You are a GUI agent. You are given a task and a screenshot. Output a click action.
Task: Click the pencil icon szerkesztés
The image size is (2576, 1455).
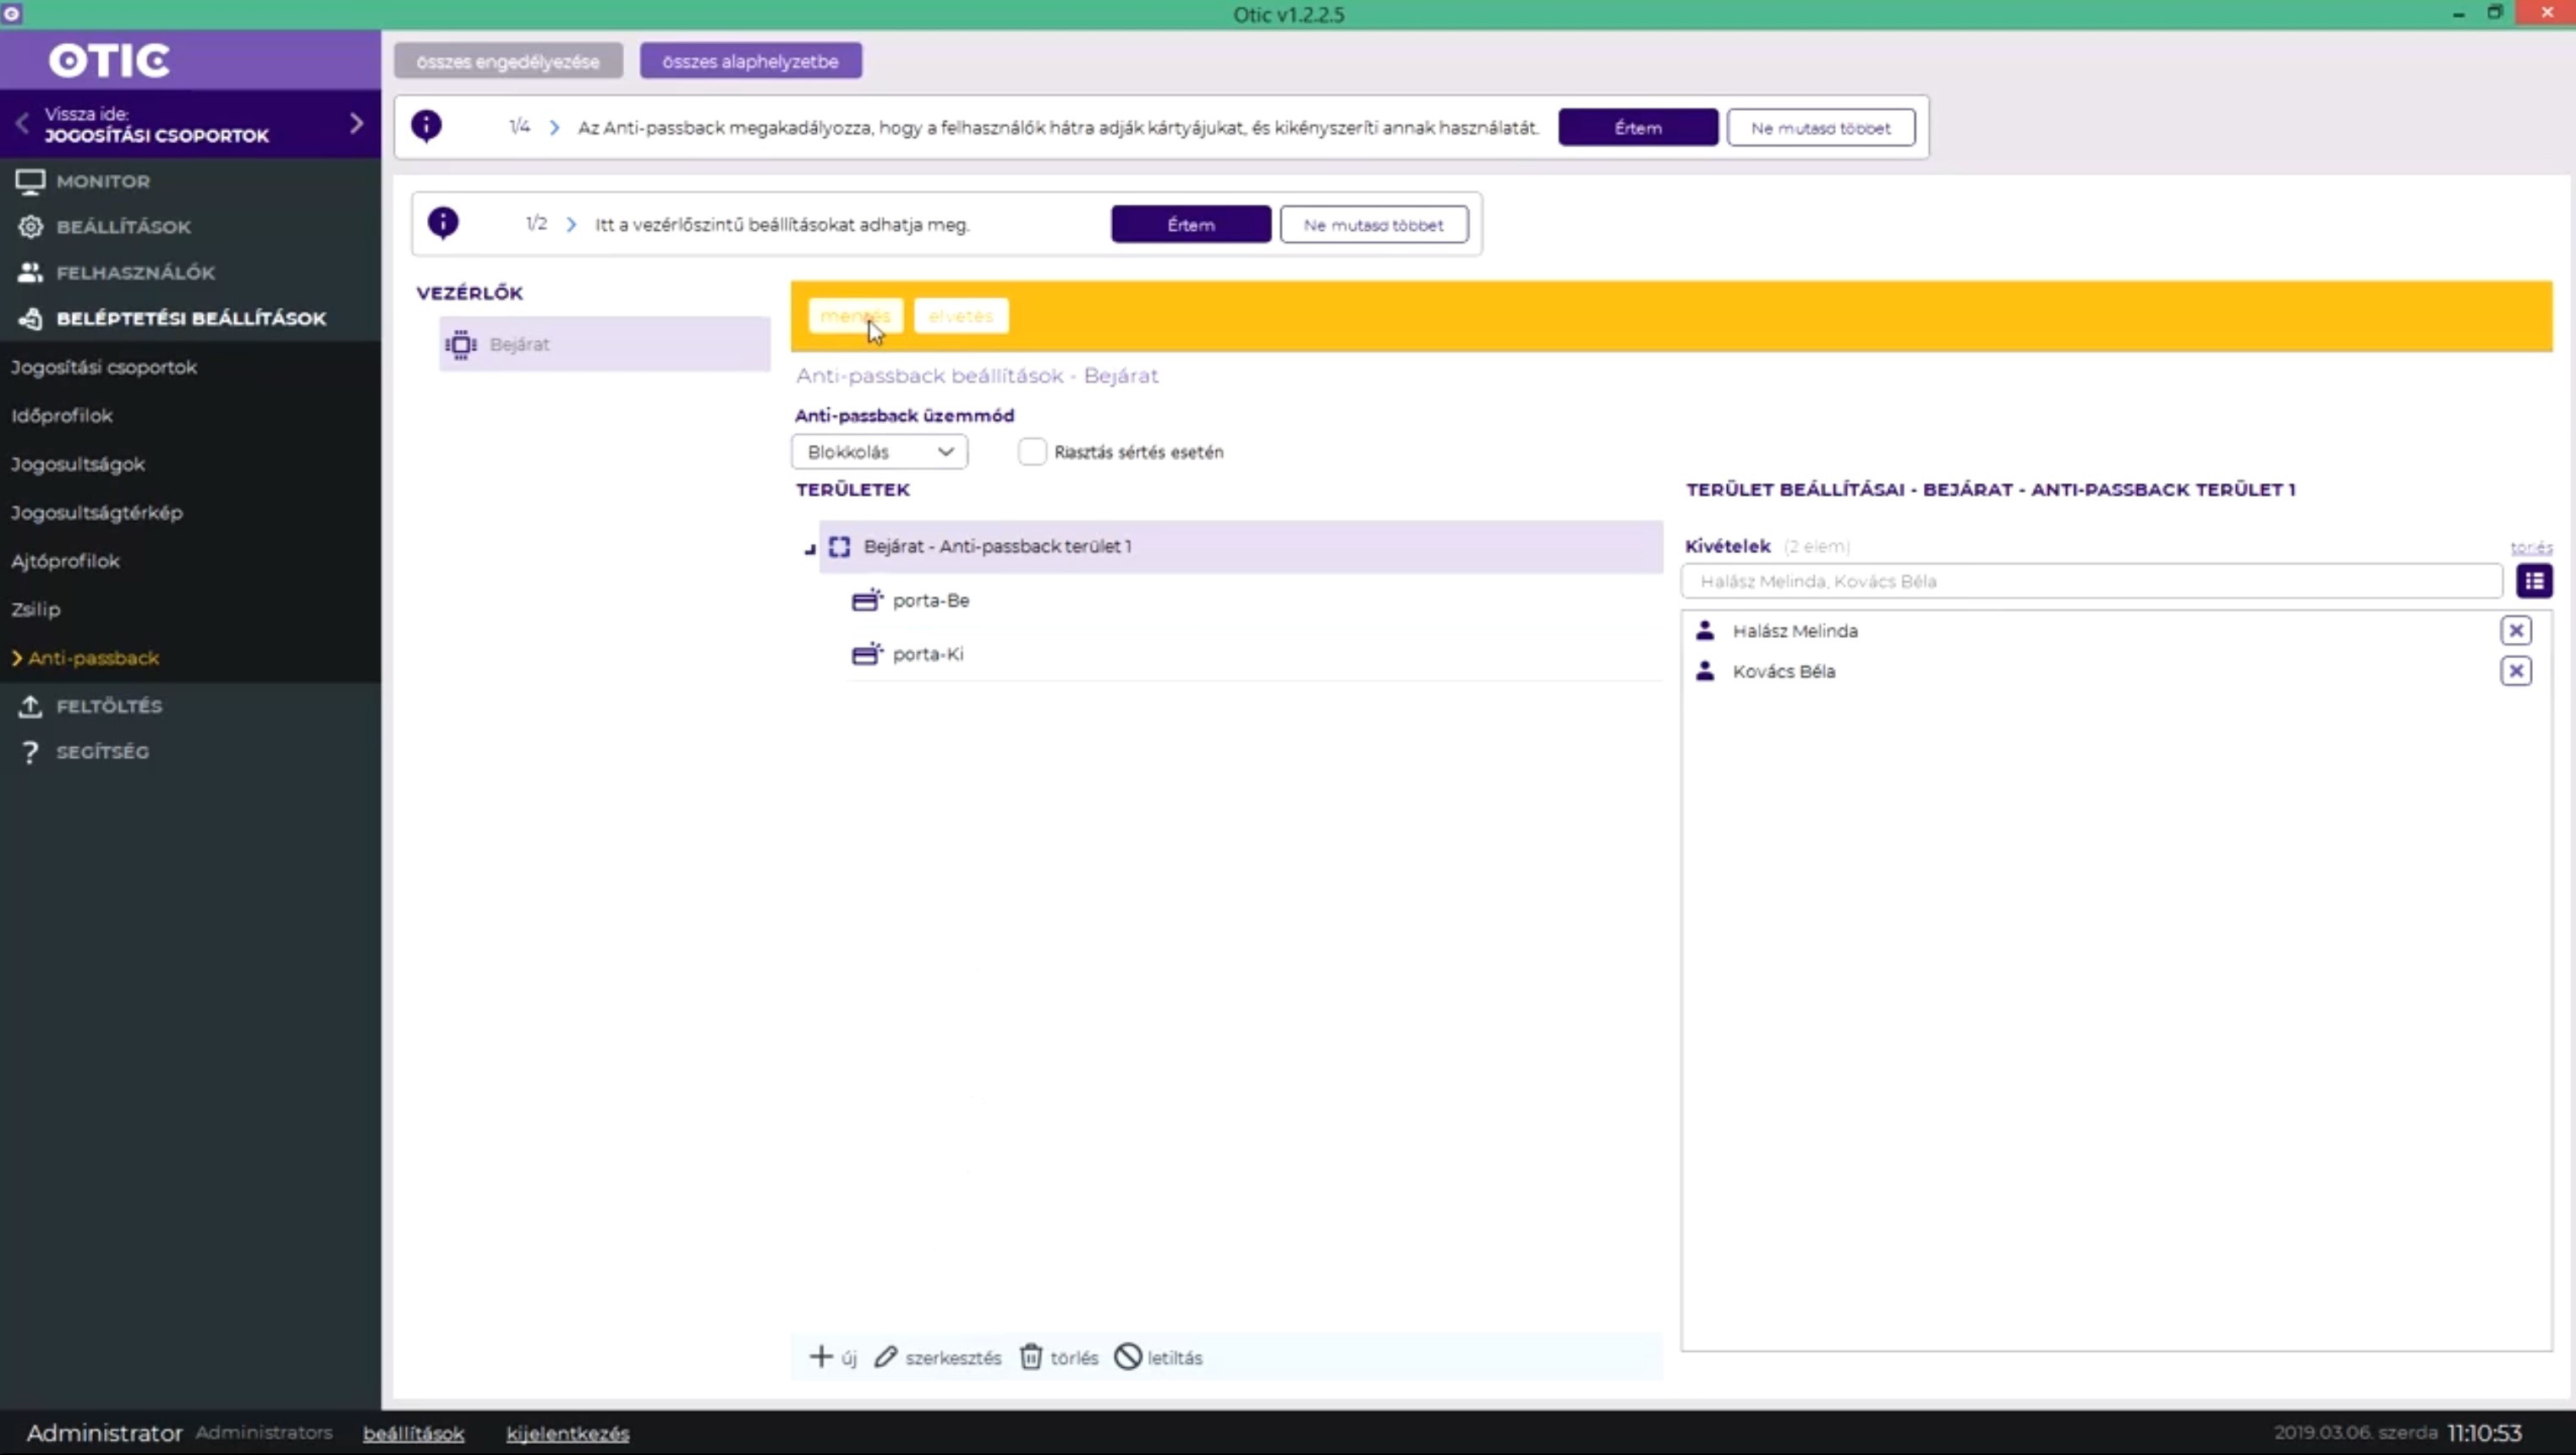pos(886,1357)
